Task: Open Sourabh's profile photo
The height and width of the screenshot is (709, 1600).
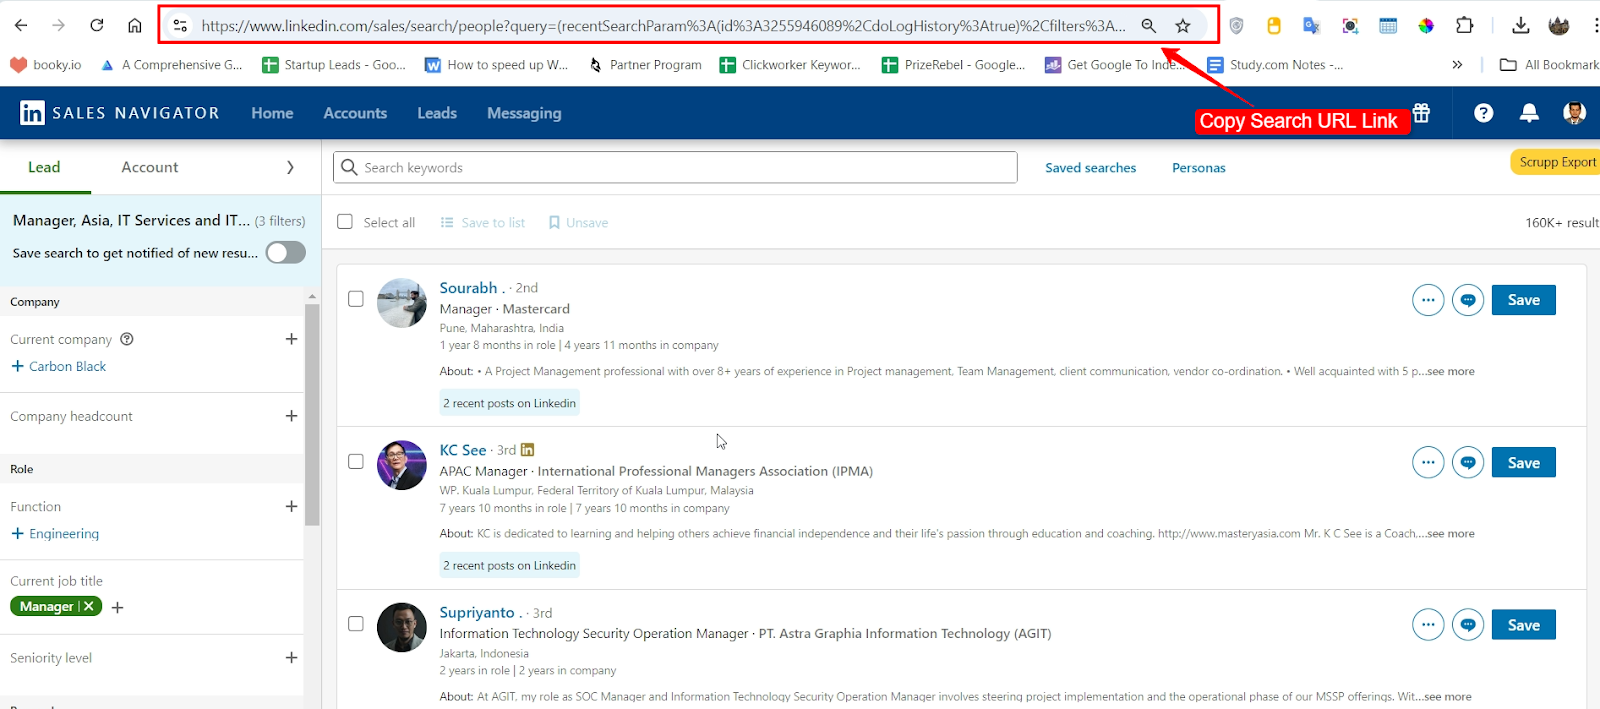Action: tap(402, 303)
